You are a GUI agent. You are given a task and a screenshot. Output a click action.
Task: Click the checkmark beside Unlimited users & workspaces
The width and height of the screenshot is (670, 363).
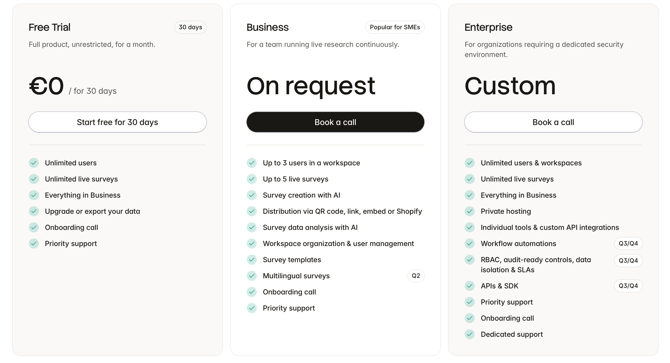(x=470, y=163)
